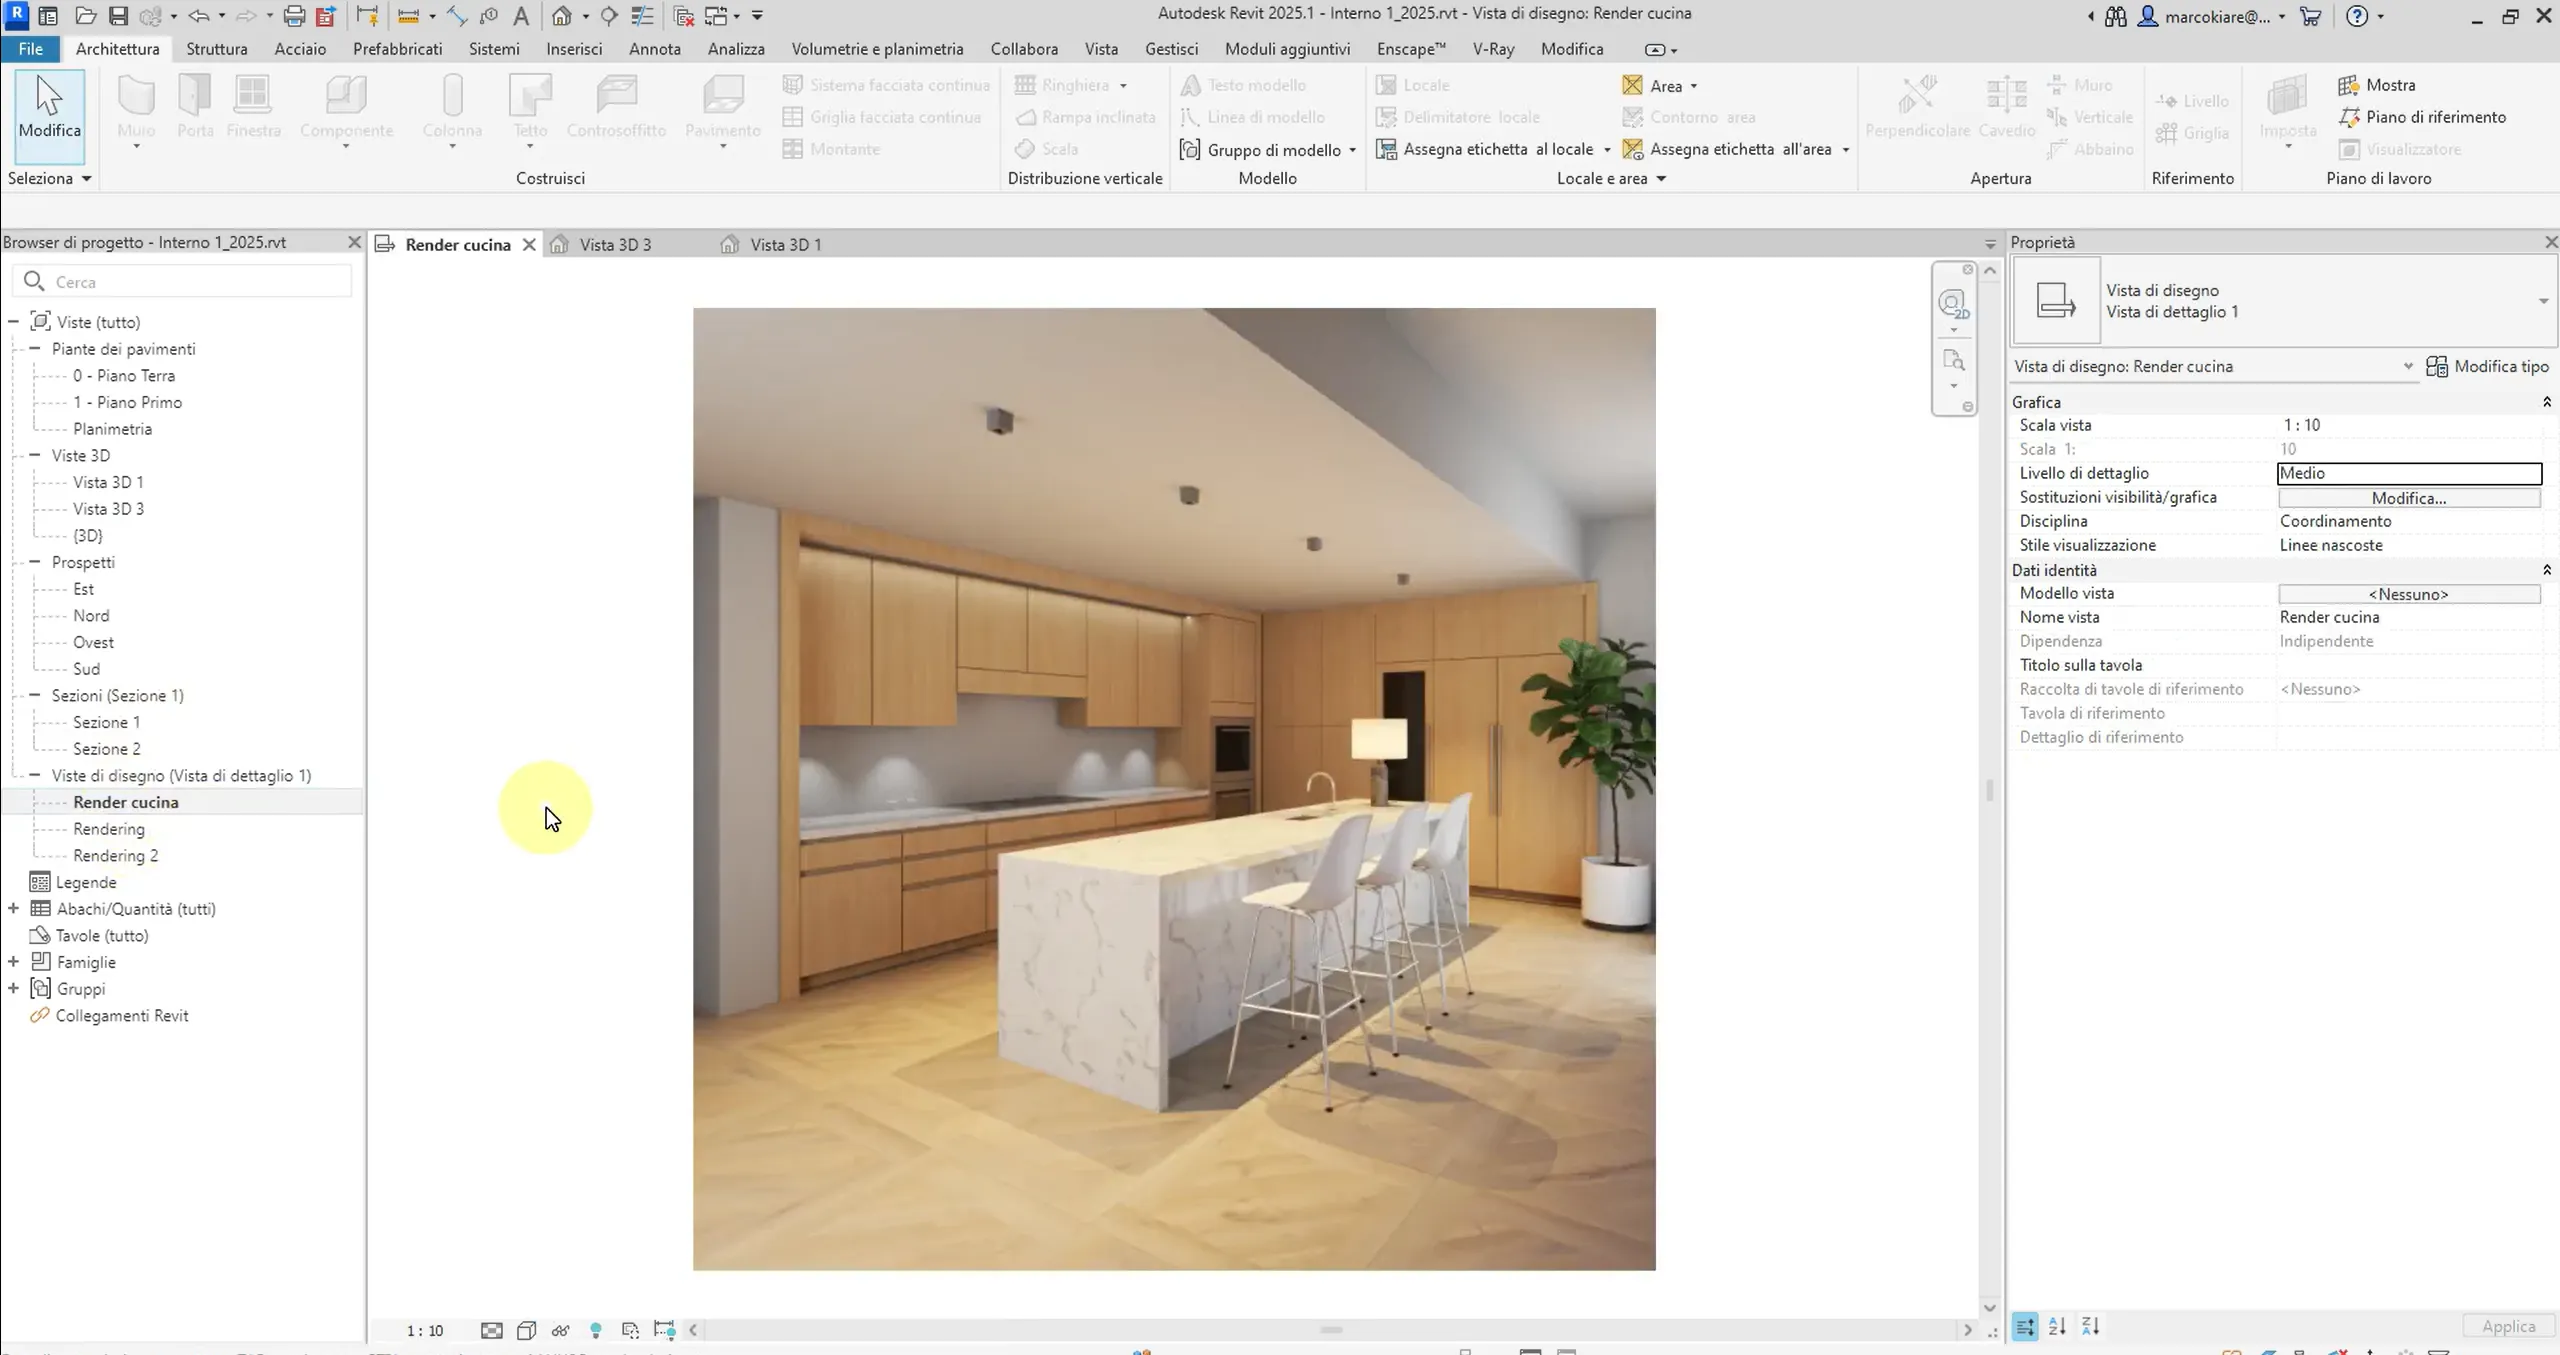
Task: Click the default 3D view house icon
Action: (562, 16)
